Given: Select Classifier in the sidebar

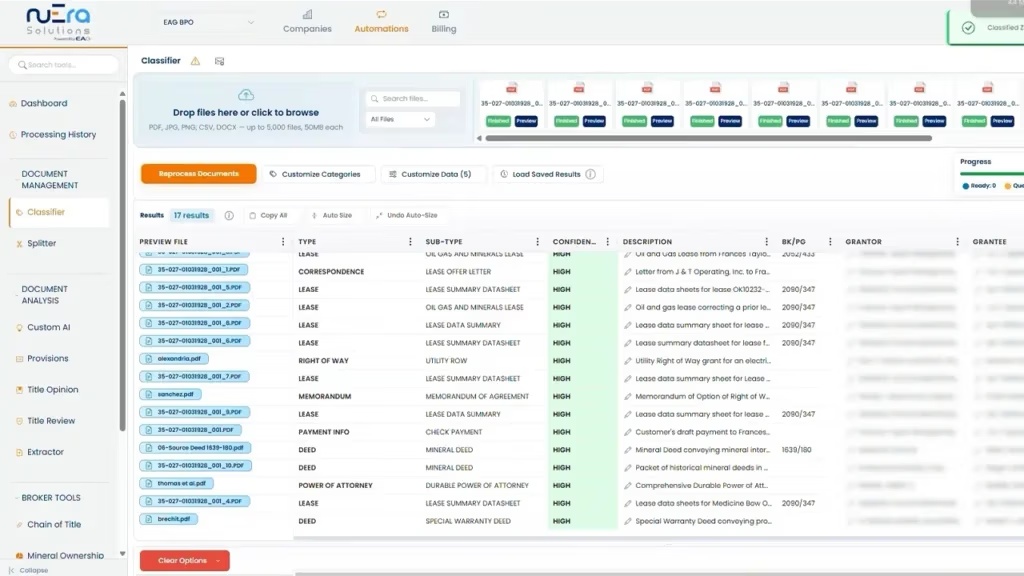Looking at the screenshot, I should tap(59, 212).
